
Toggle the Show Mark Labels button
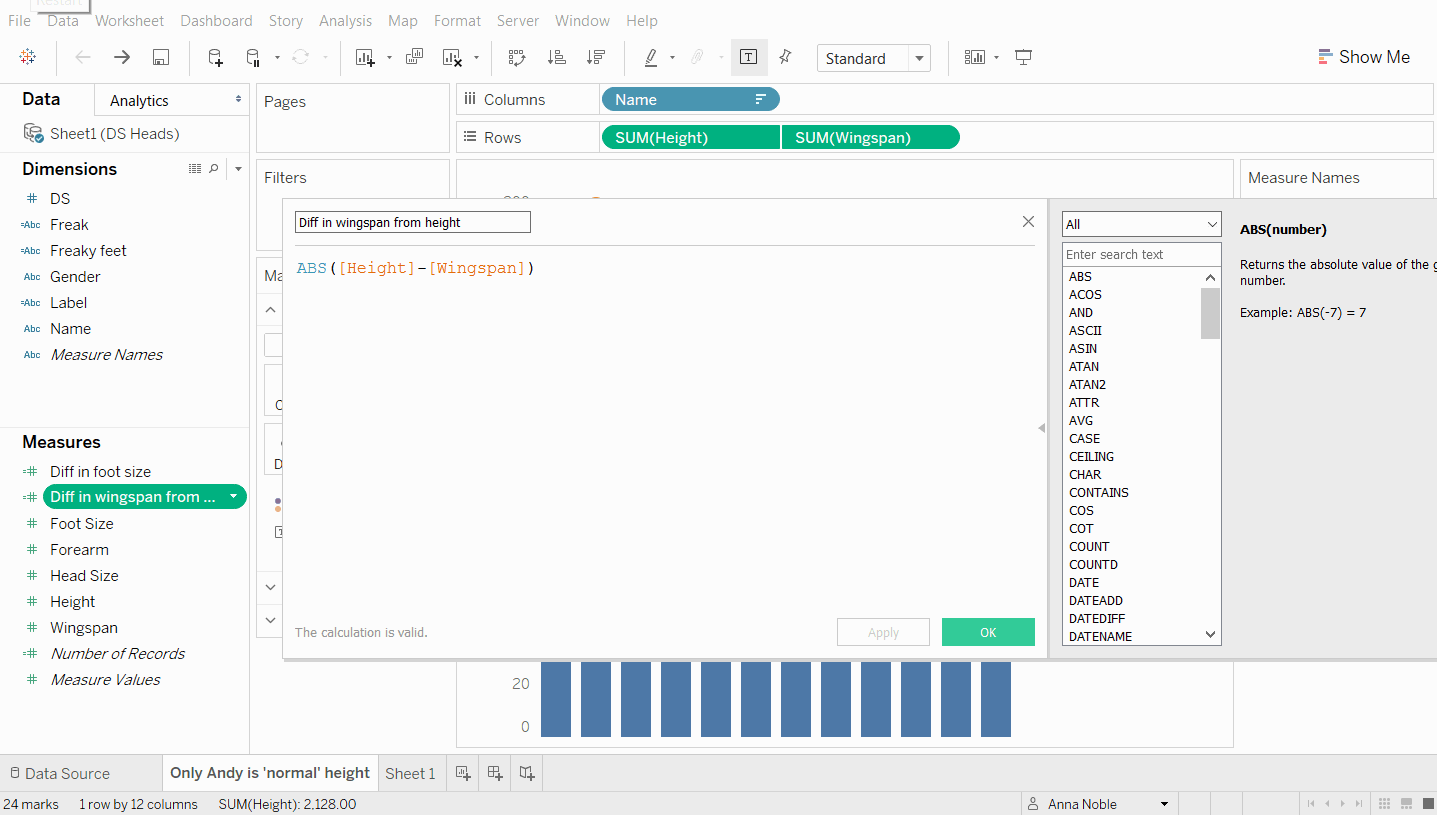click(748, 58)
